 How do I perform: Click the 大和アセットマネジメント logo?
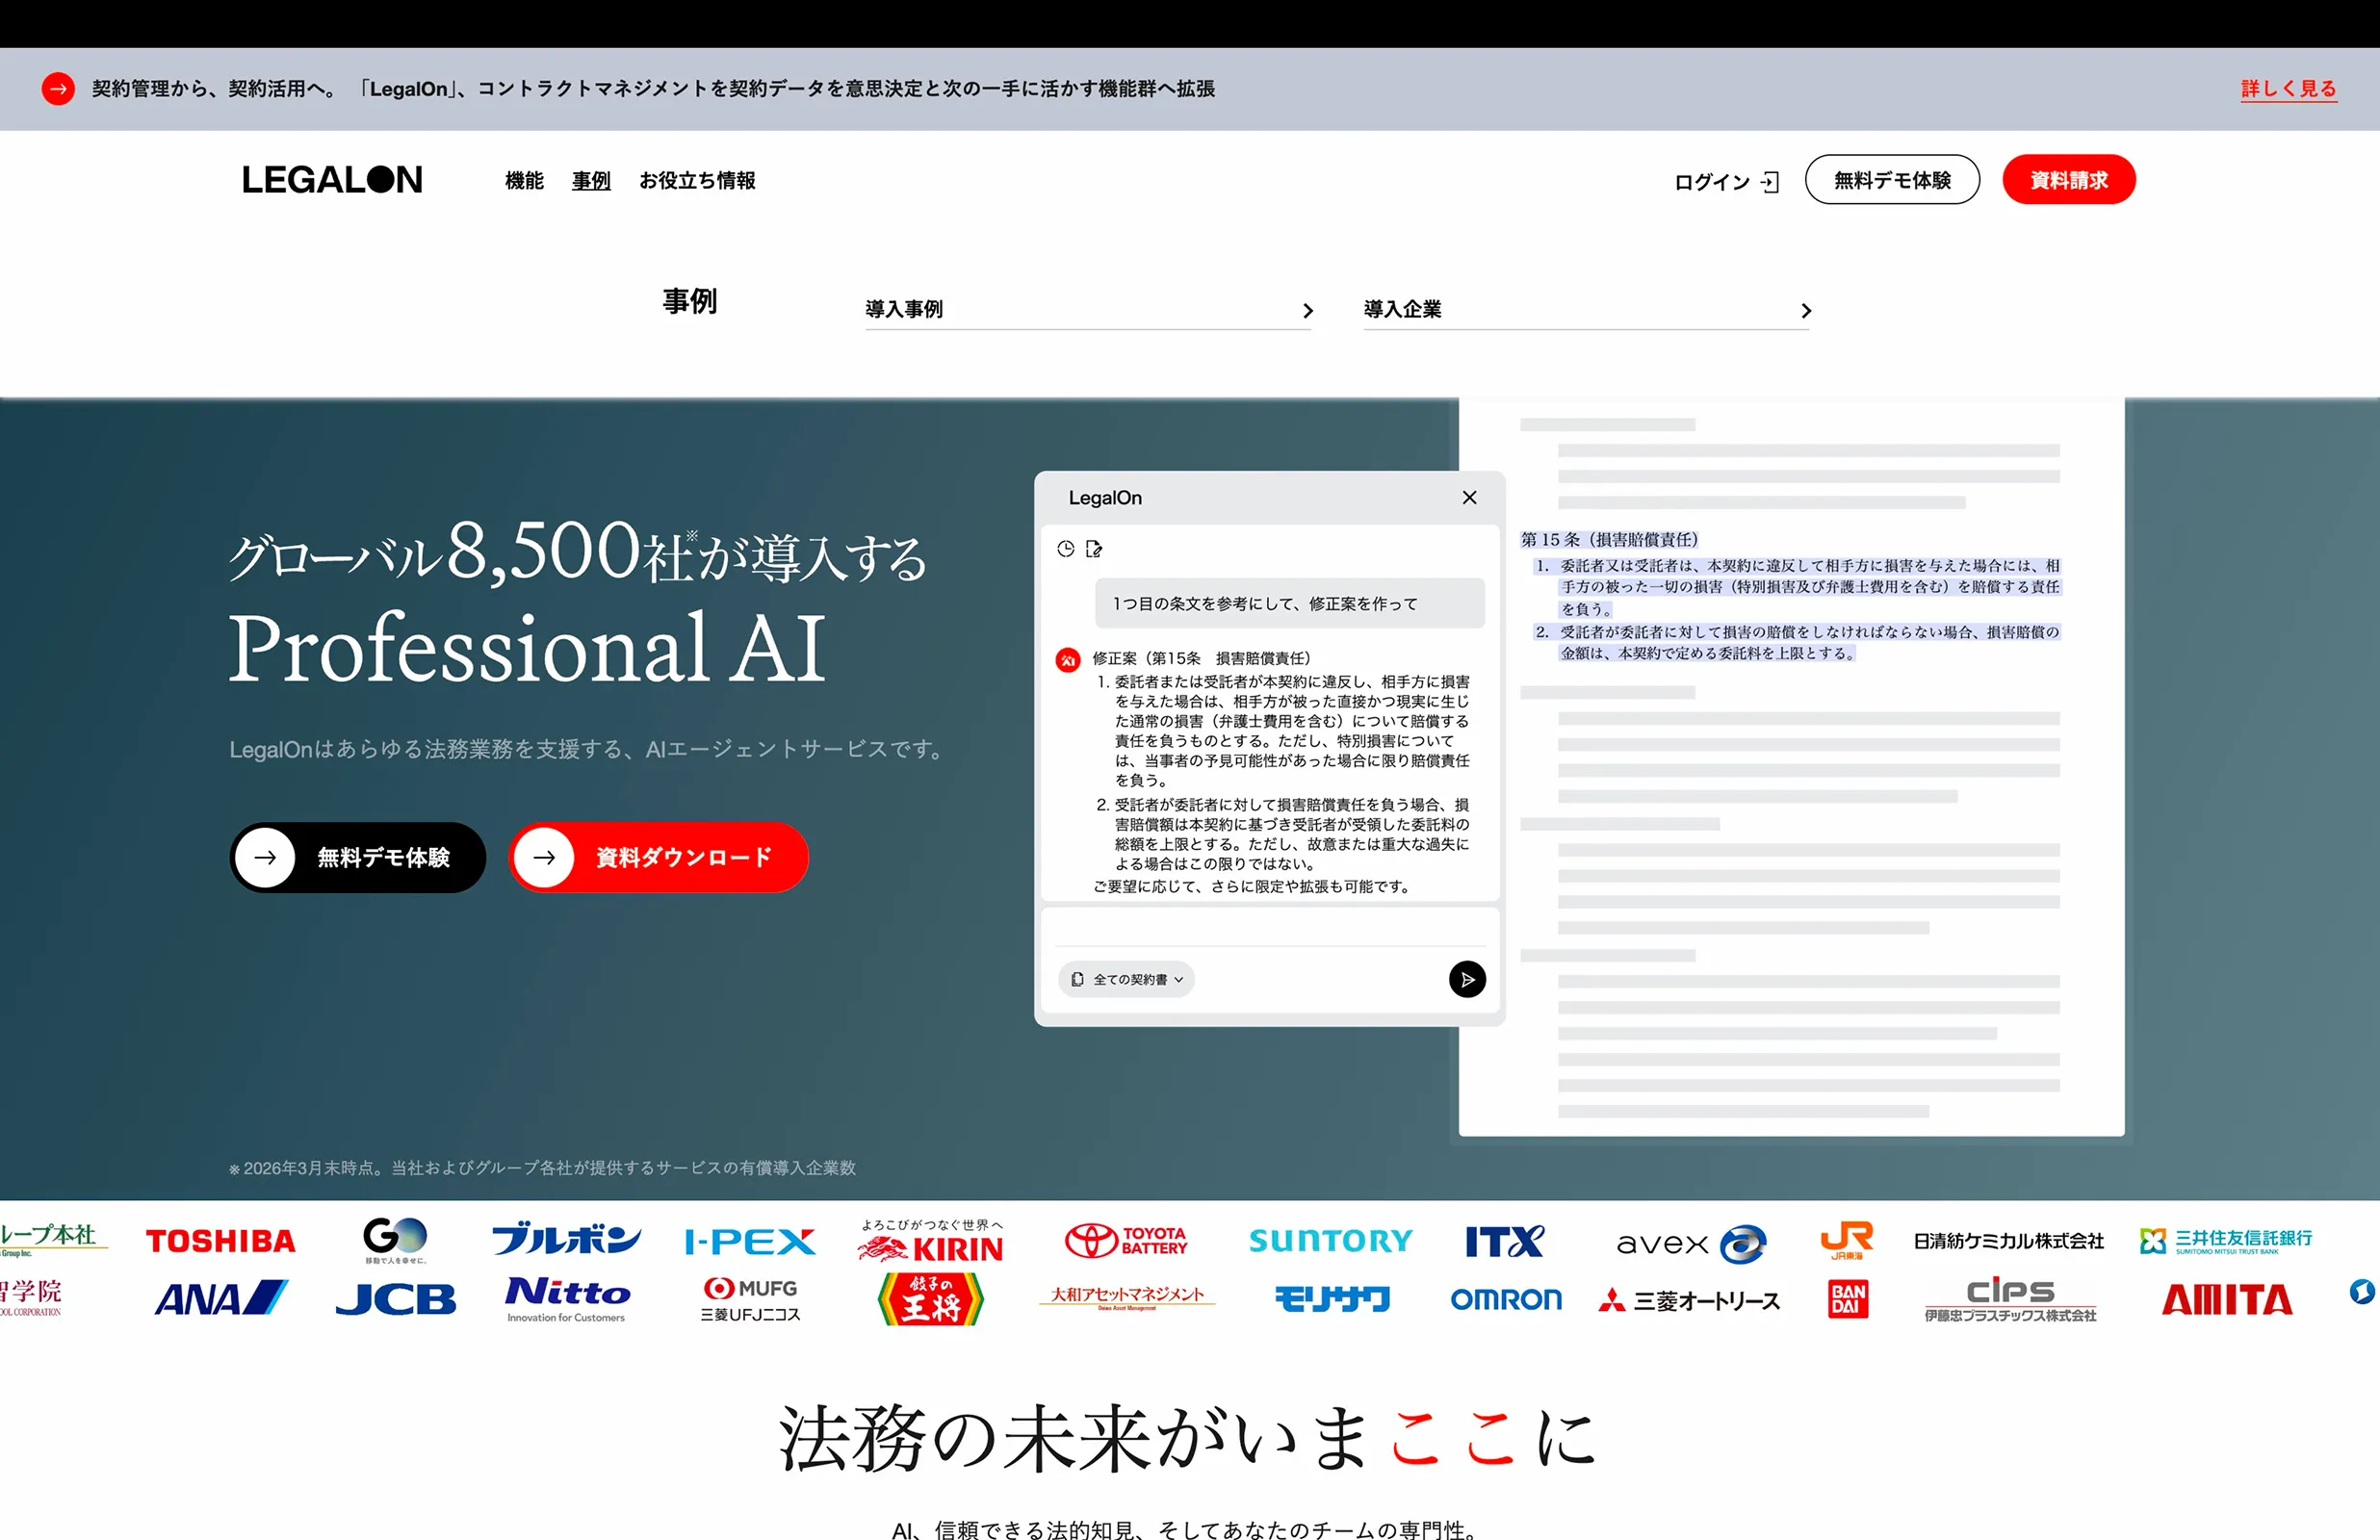[x=1127, y=1297]
